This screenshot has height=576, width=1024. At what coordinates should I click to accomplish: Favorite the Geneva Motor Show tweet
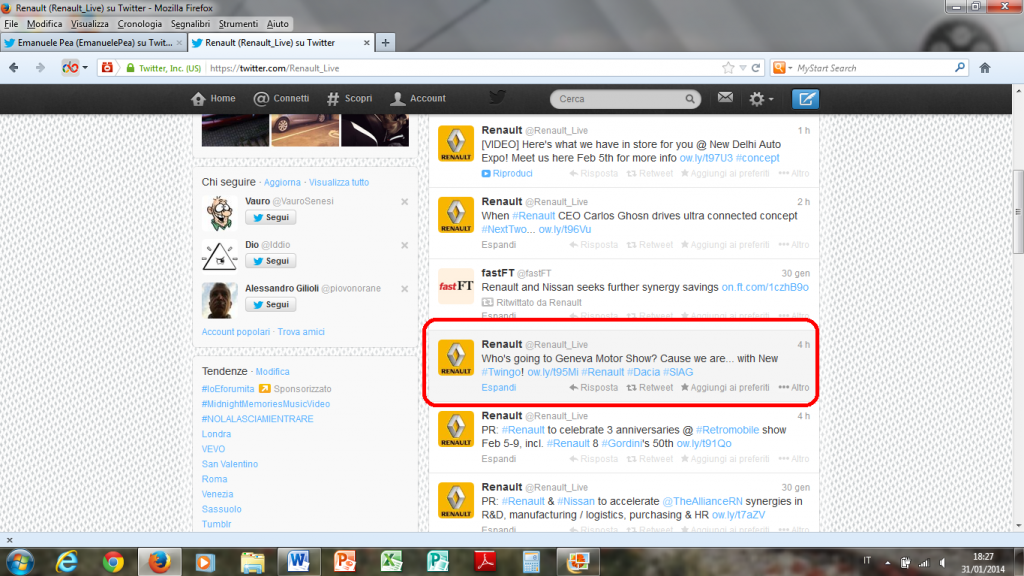pyautogui.click(x=725, y=387)
